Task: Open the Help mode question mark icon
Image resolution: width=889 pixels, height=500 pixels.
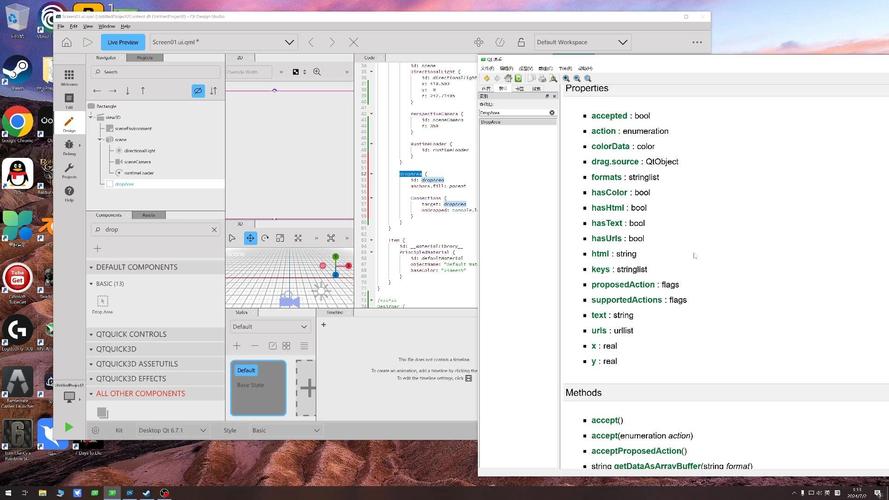Action: 69,193
